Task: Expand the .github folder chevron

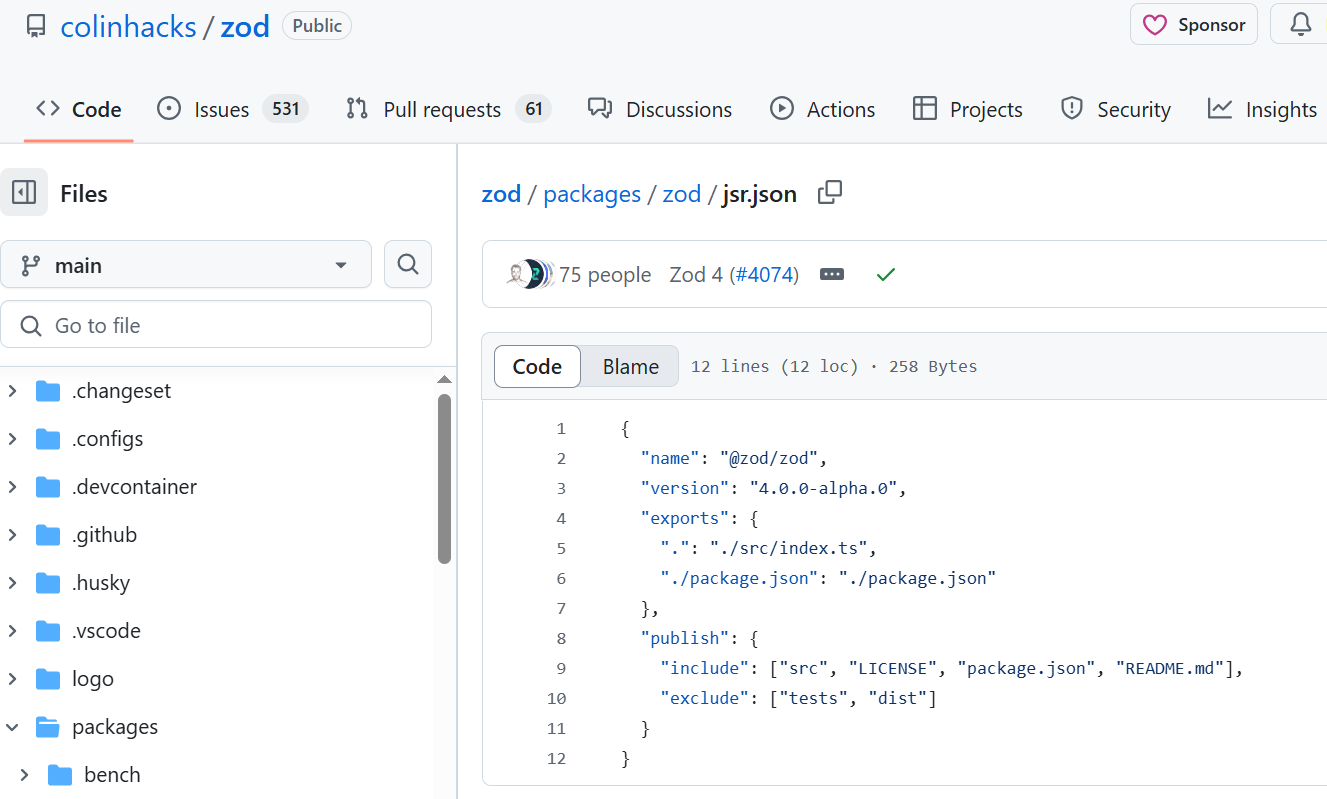Action: click(12, 535)
